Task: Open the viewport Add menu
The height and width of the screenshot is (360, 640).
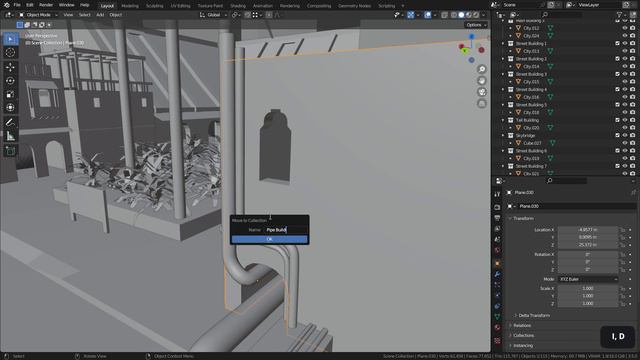Action: [100, 15]
